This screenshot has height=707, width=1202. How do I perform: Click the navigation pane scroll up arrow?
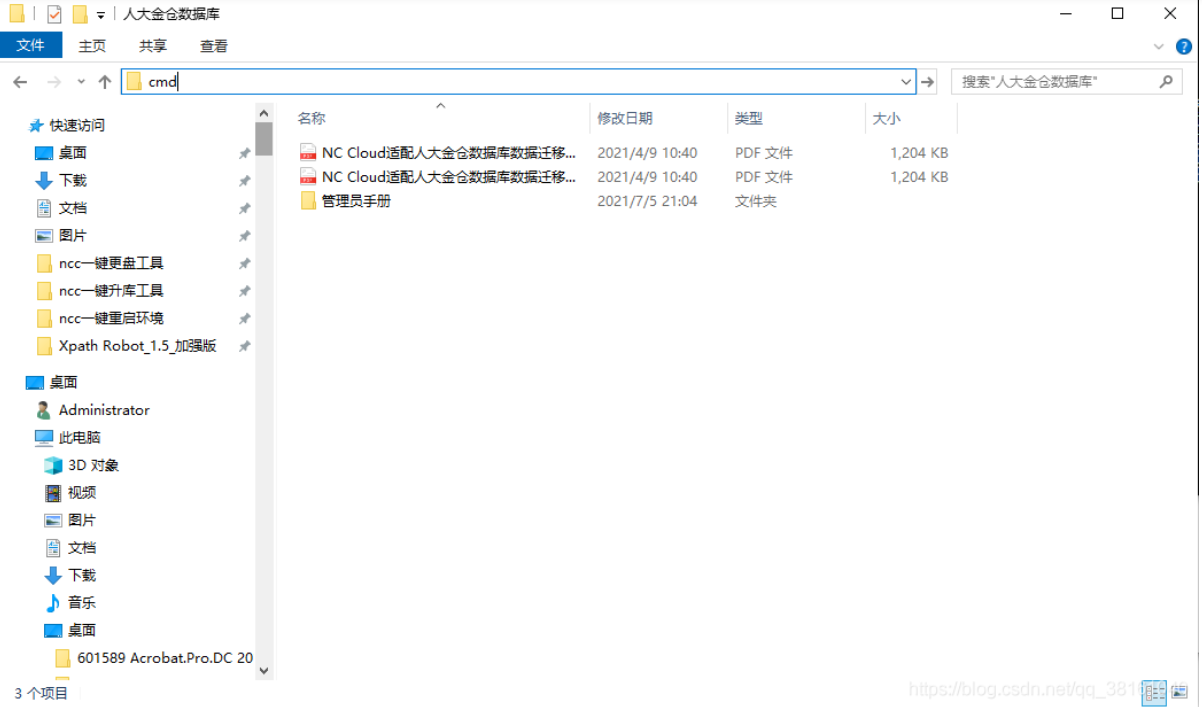264,111
